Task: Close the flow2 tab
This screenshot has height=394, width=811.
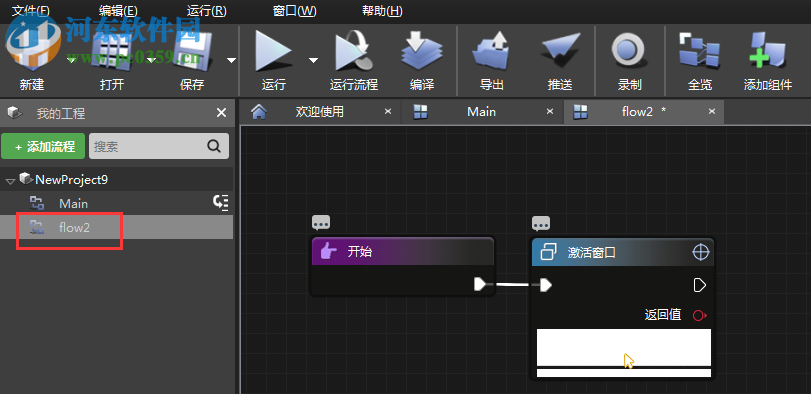Action: click(712, 112)
